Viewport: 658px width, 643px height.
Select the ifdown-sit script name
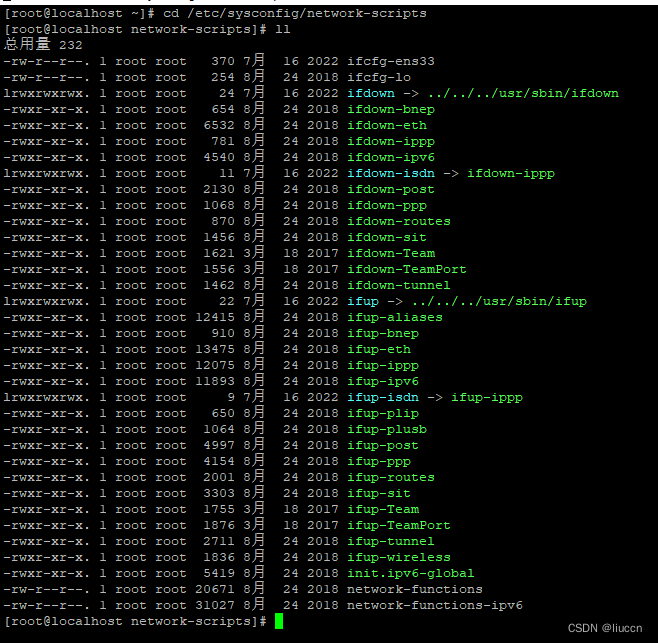click(x=387, y=237)
